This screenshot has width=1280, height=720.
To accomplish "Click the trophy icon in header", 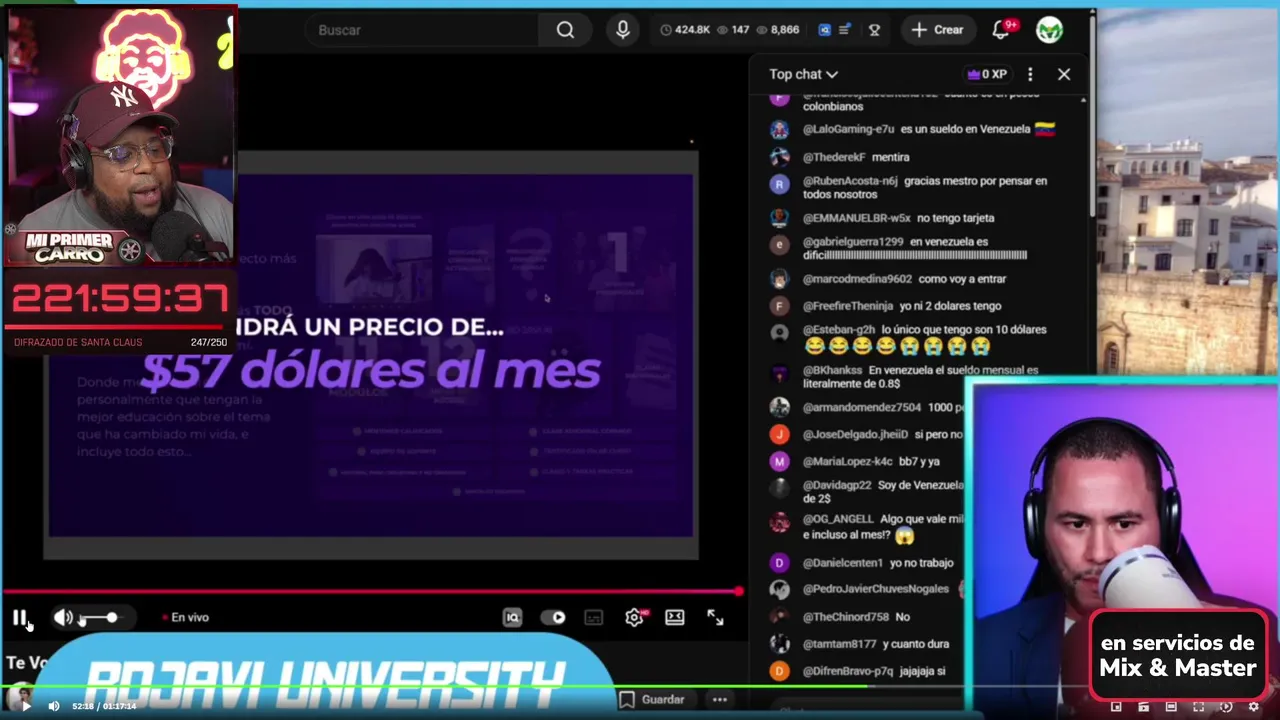I will pyautogui.click(x=874, y=30).
